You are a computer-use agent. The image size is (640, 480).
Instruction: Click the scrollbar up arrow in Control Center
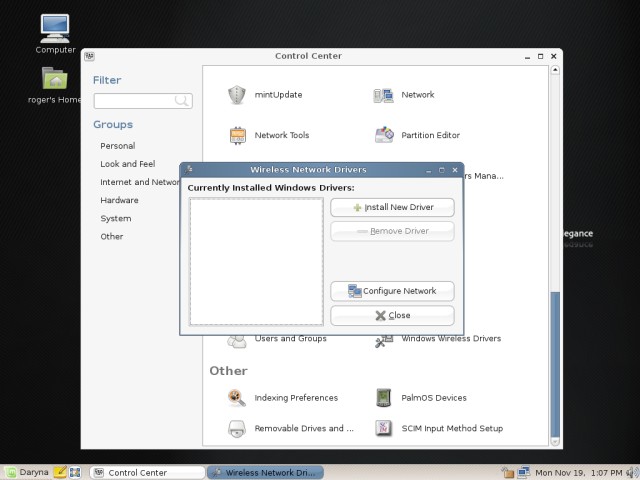[x=555, y=70]
